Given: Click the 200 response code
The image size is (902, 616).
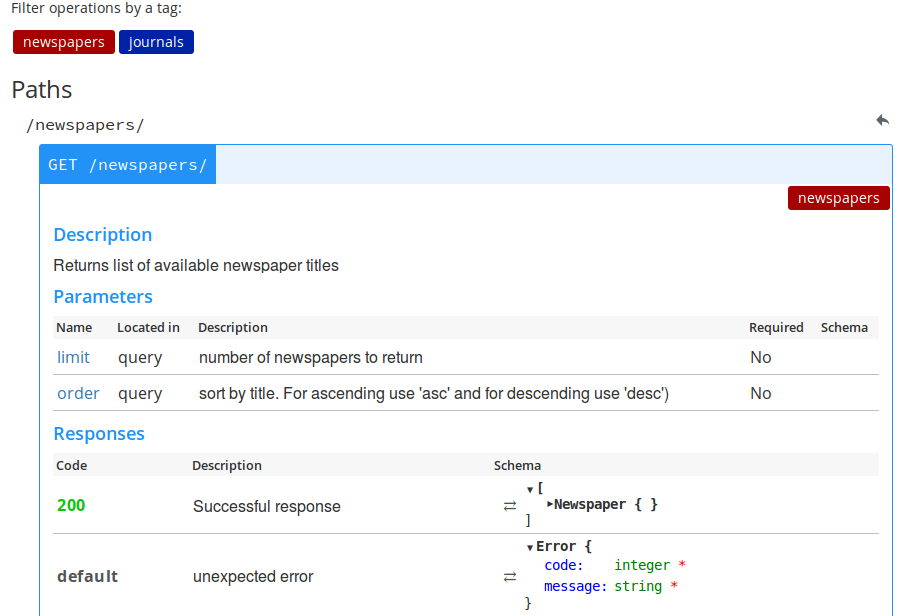Looking at the screenshot, I should [x=71, y=505].
